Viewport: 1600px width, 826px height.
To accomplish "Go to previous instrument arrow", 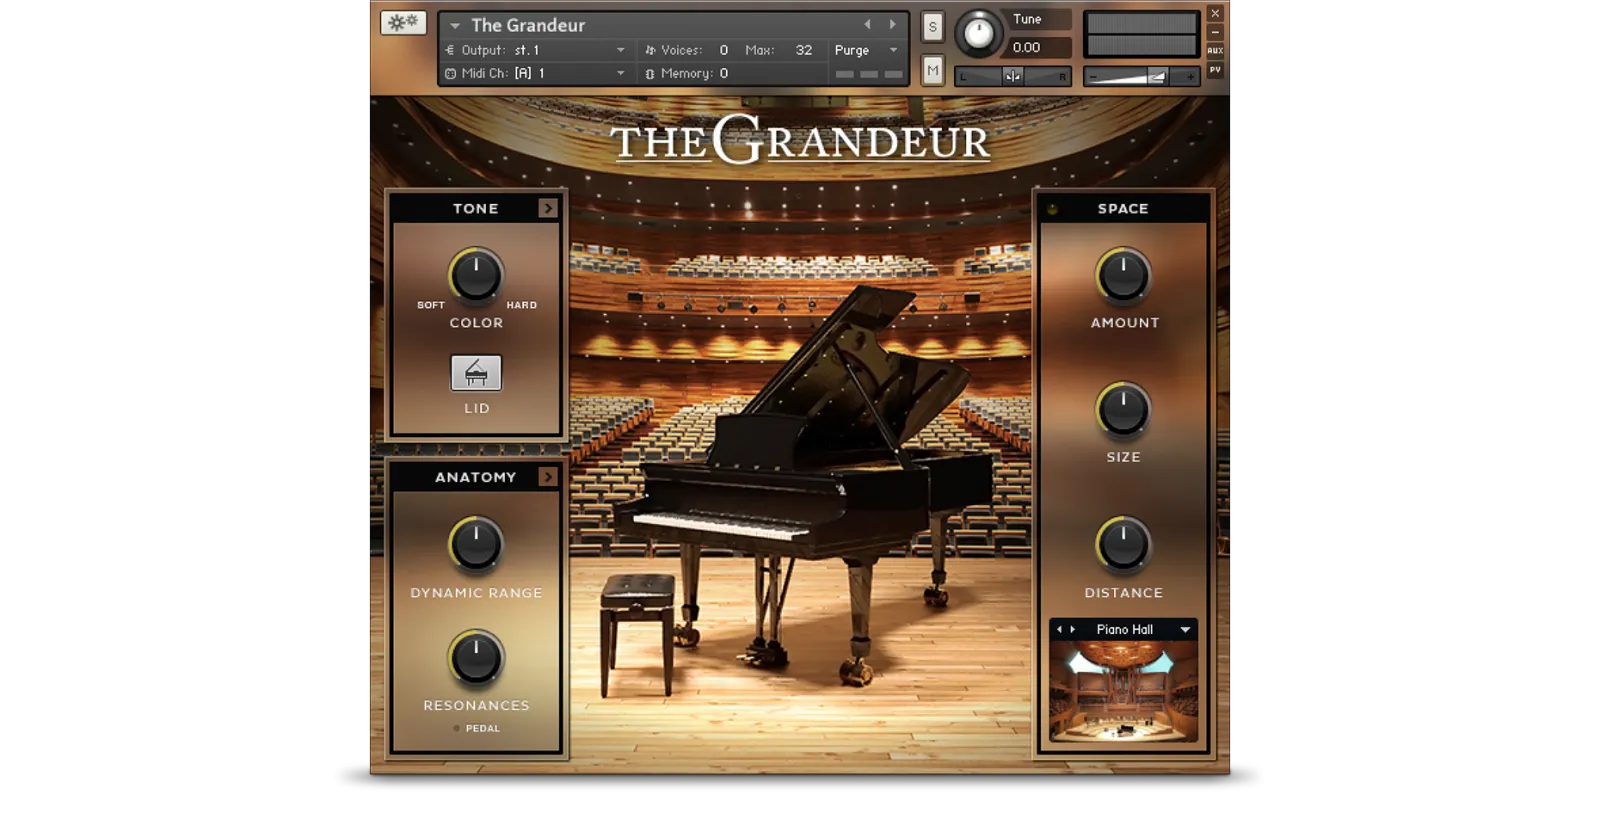I will (x=867, y=24).
